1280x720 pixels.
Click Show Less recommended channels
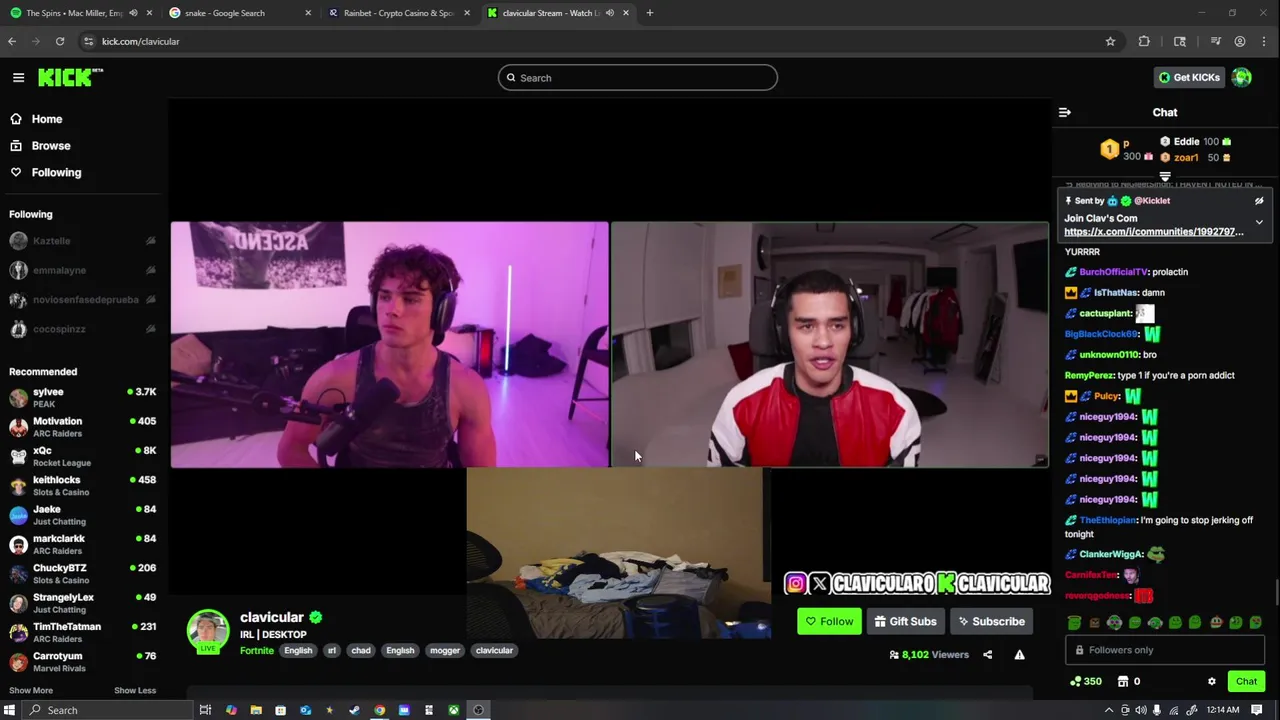[x=135, y=690]
